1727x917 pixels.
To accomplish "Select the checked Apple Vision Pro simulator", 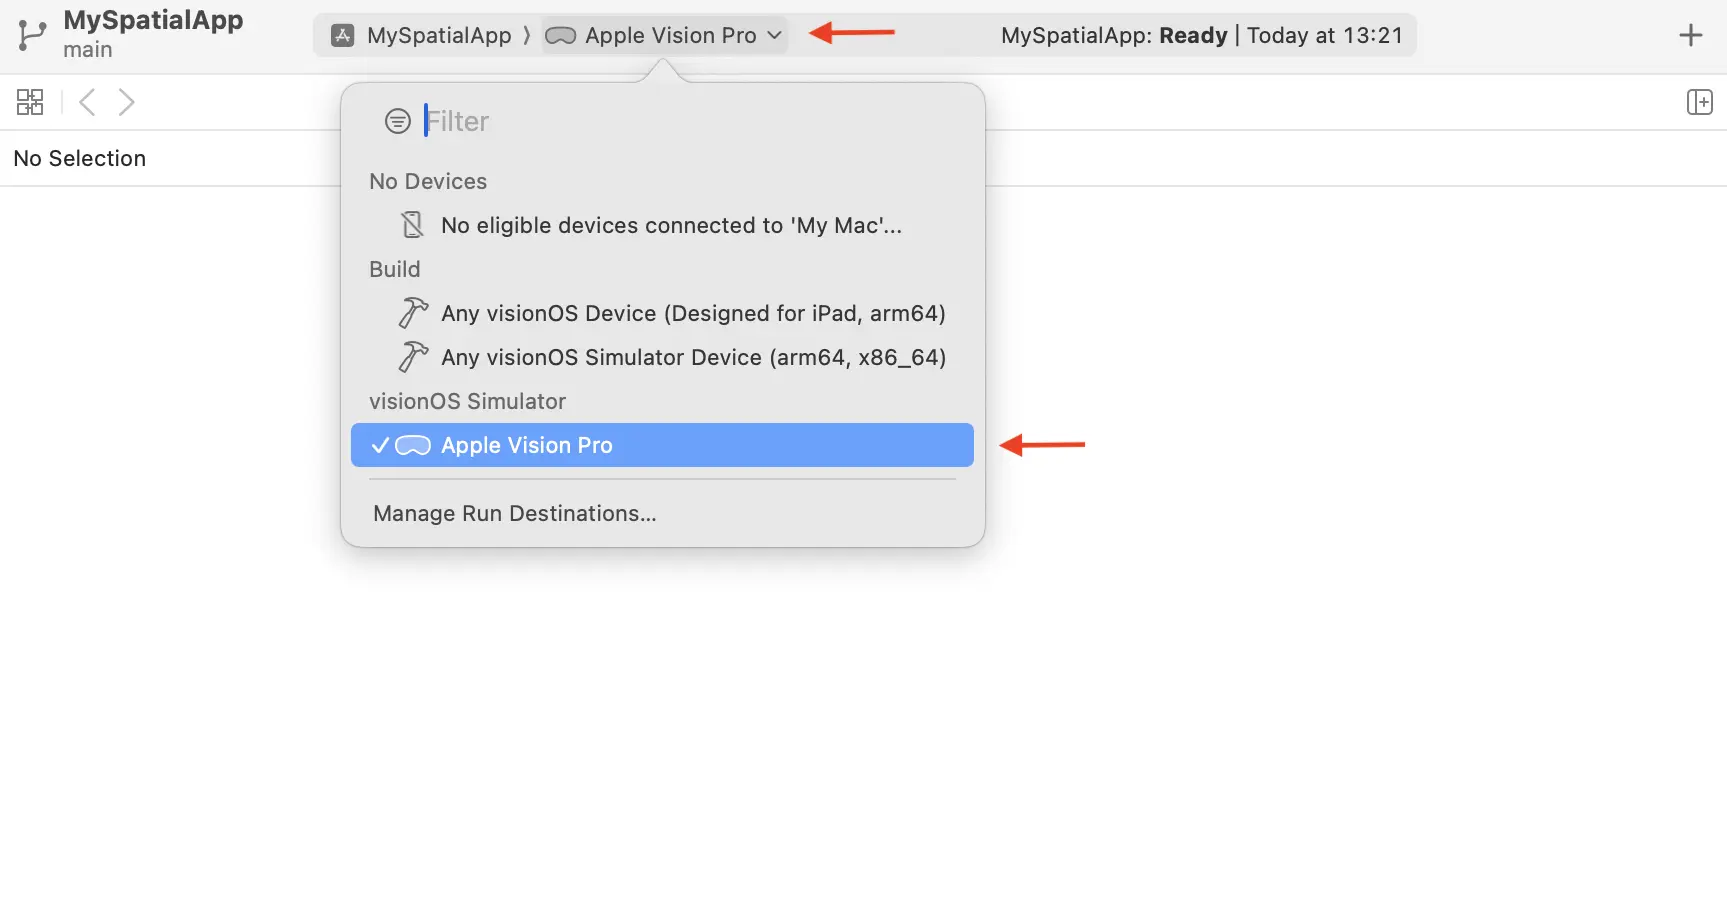I will tap(662, 445).
